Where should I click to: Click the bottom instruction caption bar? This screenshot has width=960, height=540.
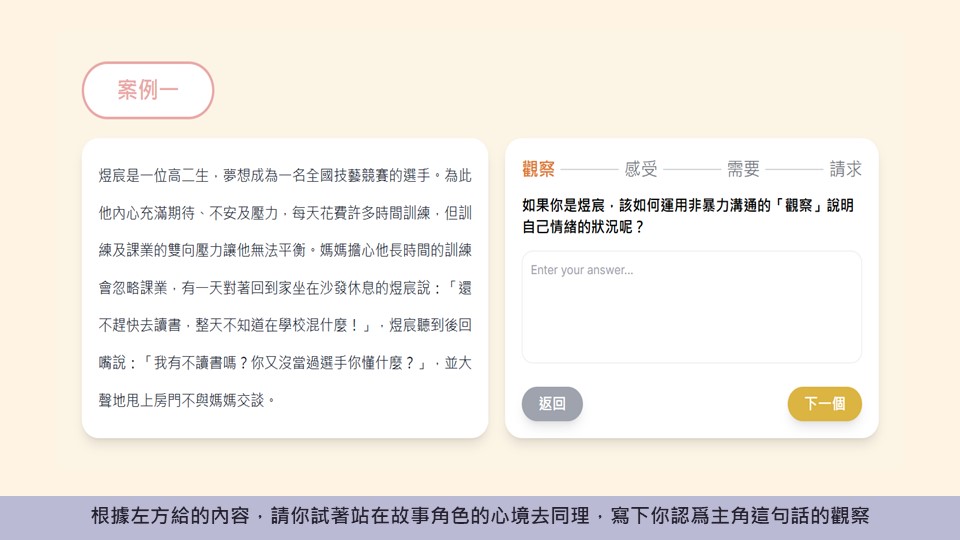(480, 517)
